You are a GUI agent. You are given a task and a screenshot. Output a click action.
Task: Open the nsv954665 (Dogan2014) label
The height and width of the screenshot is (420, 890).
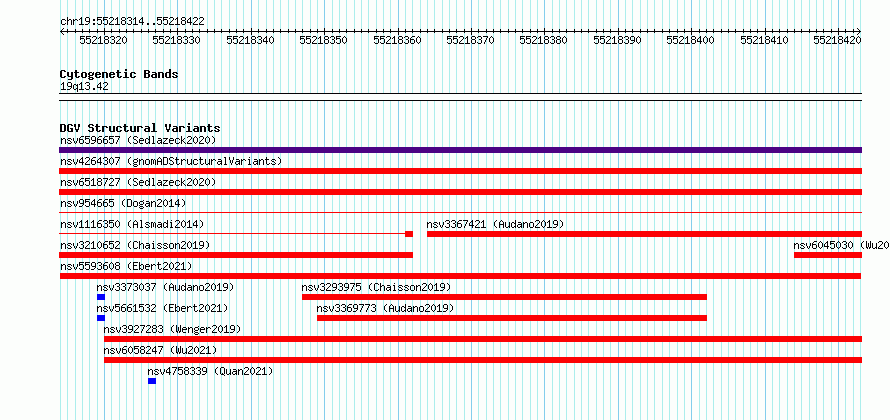tap(123, 203)
